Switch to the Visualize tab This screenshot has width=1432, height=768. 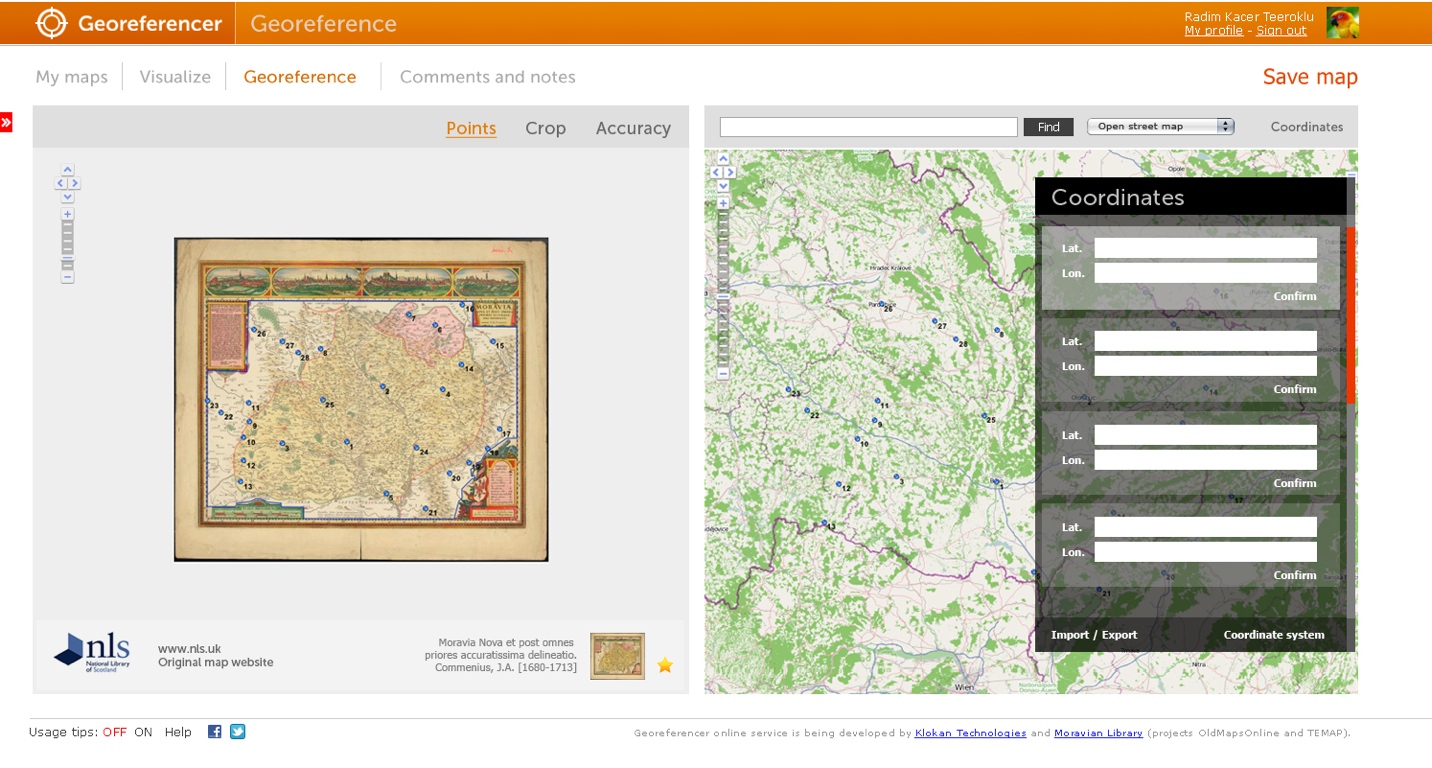pos(175,77)
